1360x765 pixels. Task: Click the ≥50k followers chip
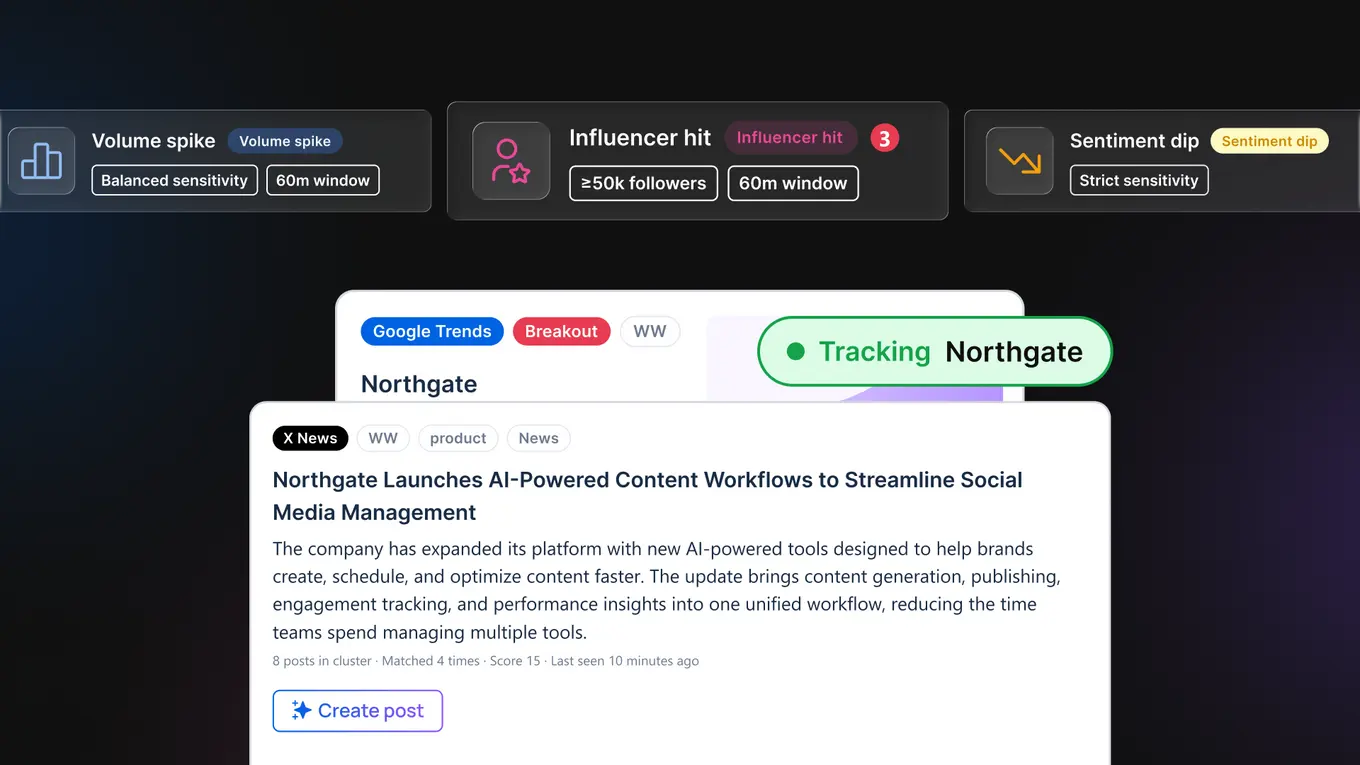[x=644, y=183]
